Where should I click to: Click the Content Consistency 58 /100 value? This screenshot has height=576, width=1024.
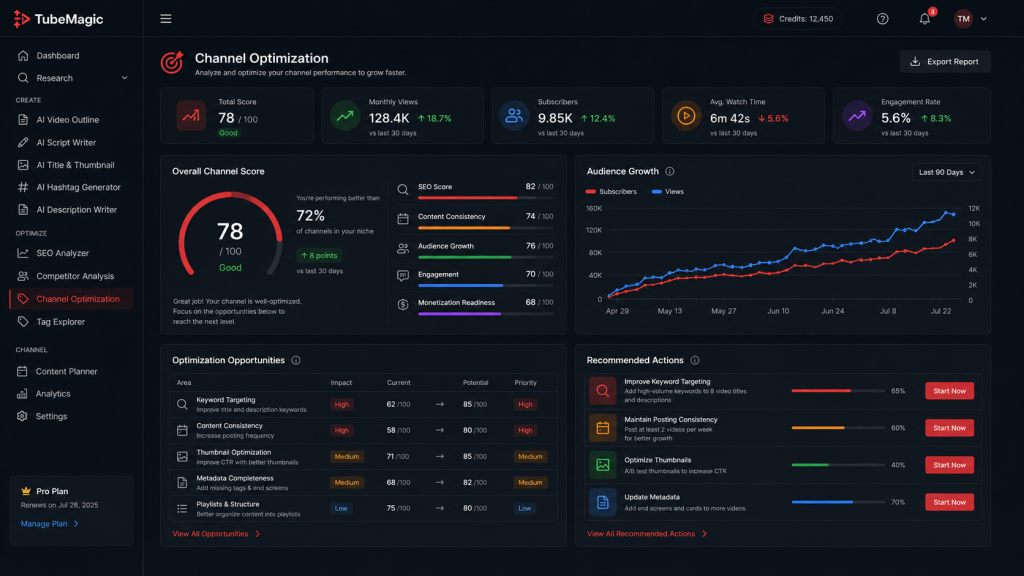(x=398, y=430)
